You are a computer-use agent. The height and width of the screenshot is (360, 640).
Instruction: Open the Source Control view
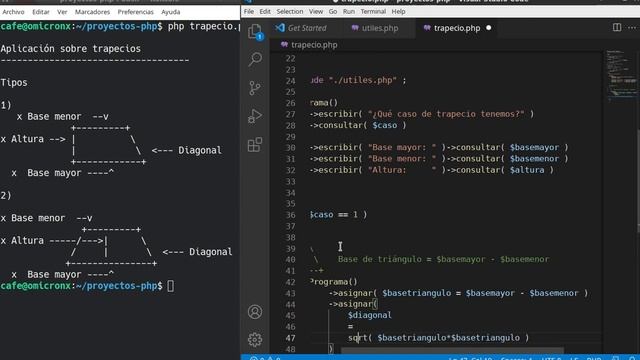coord(255,88)
